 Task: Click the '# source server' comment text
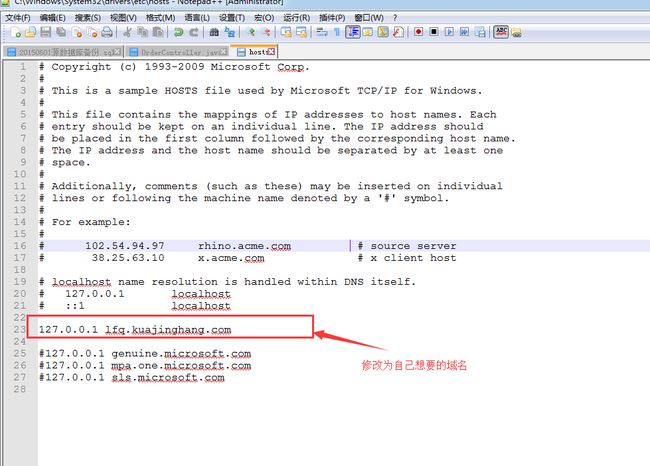[x=407, y=246]
